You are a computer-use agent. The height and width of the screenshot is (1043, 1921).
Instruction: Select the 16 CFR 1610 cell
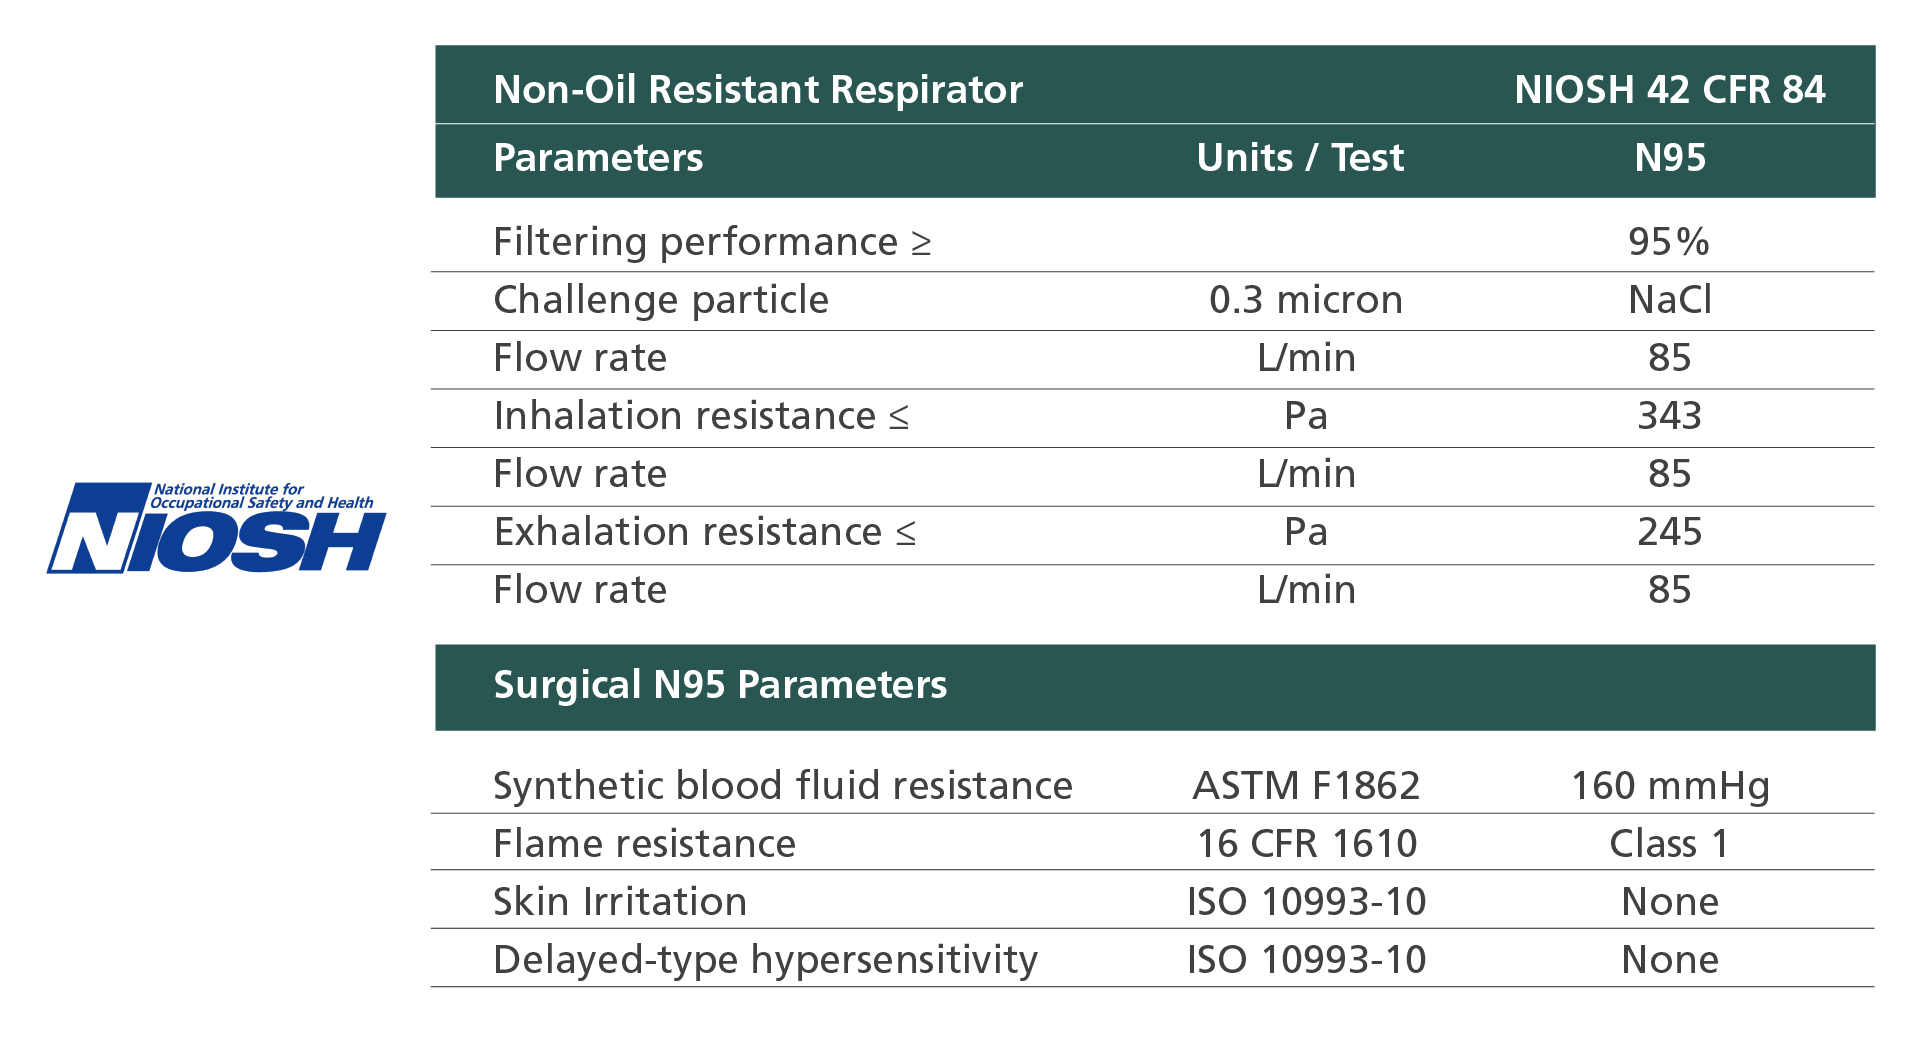(1307, 844)
